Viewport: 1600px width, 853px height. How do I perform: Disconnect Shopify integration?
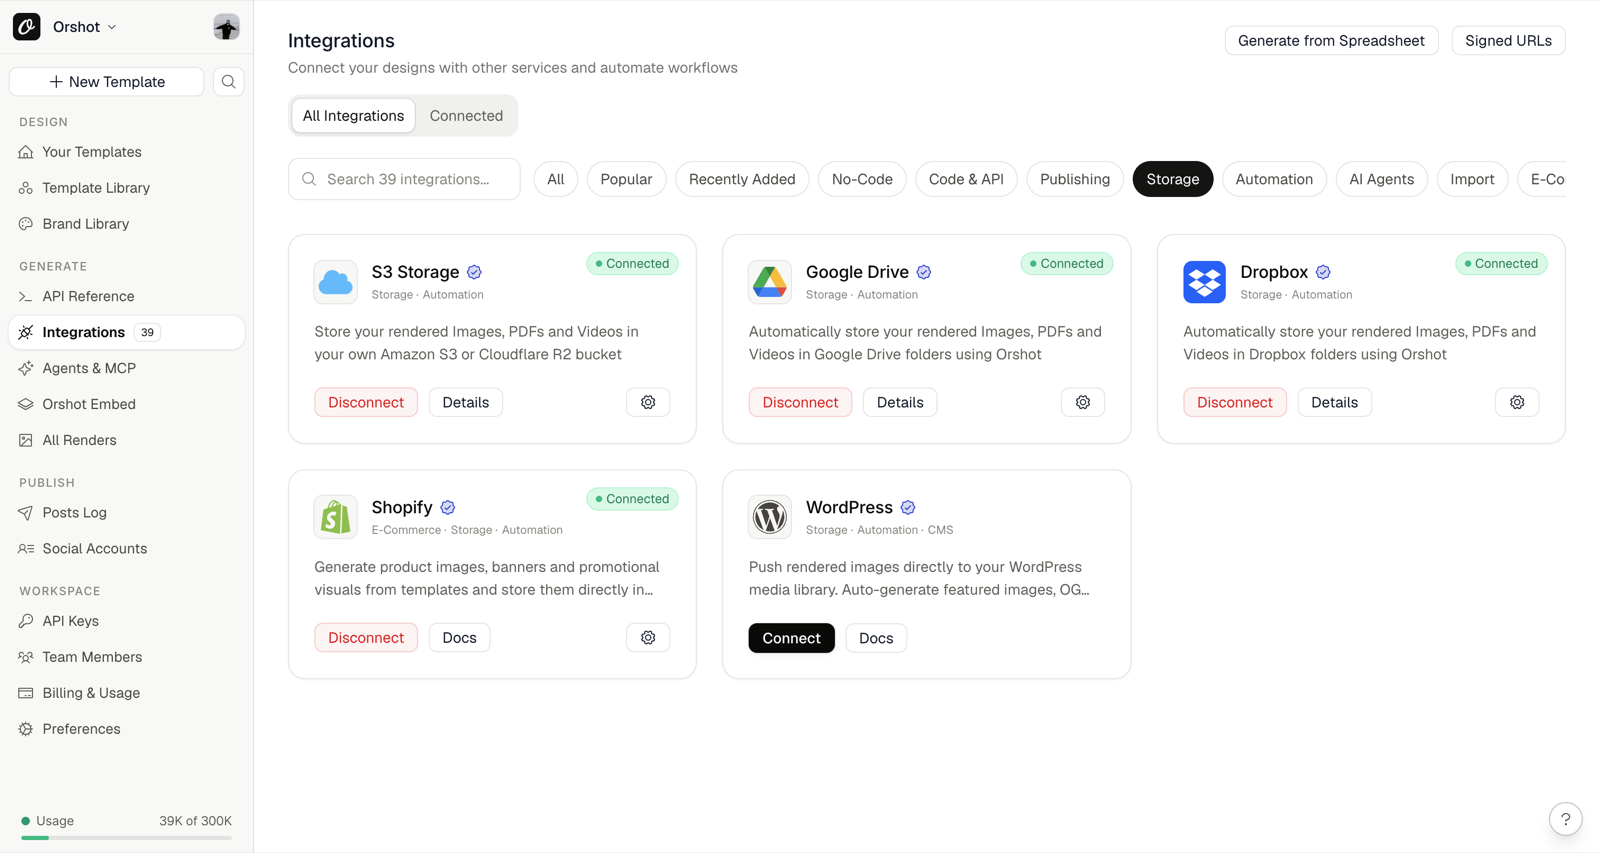366,638
